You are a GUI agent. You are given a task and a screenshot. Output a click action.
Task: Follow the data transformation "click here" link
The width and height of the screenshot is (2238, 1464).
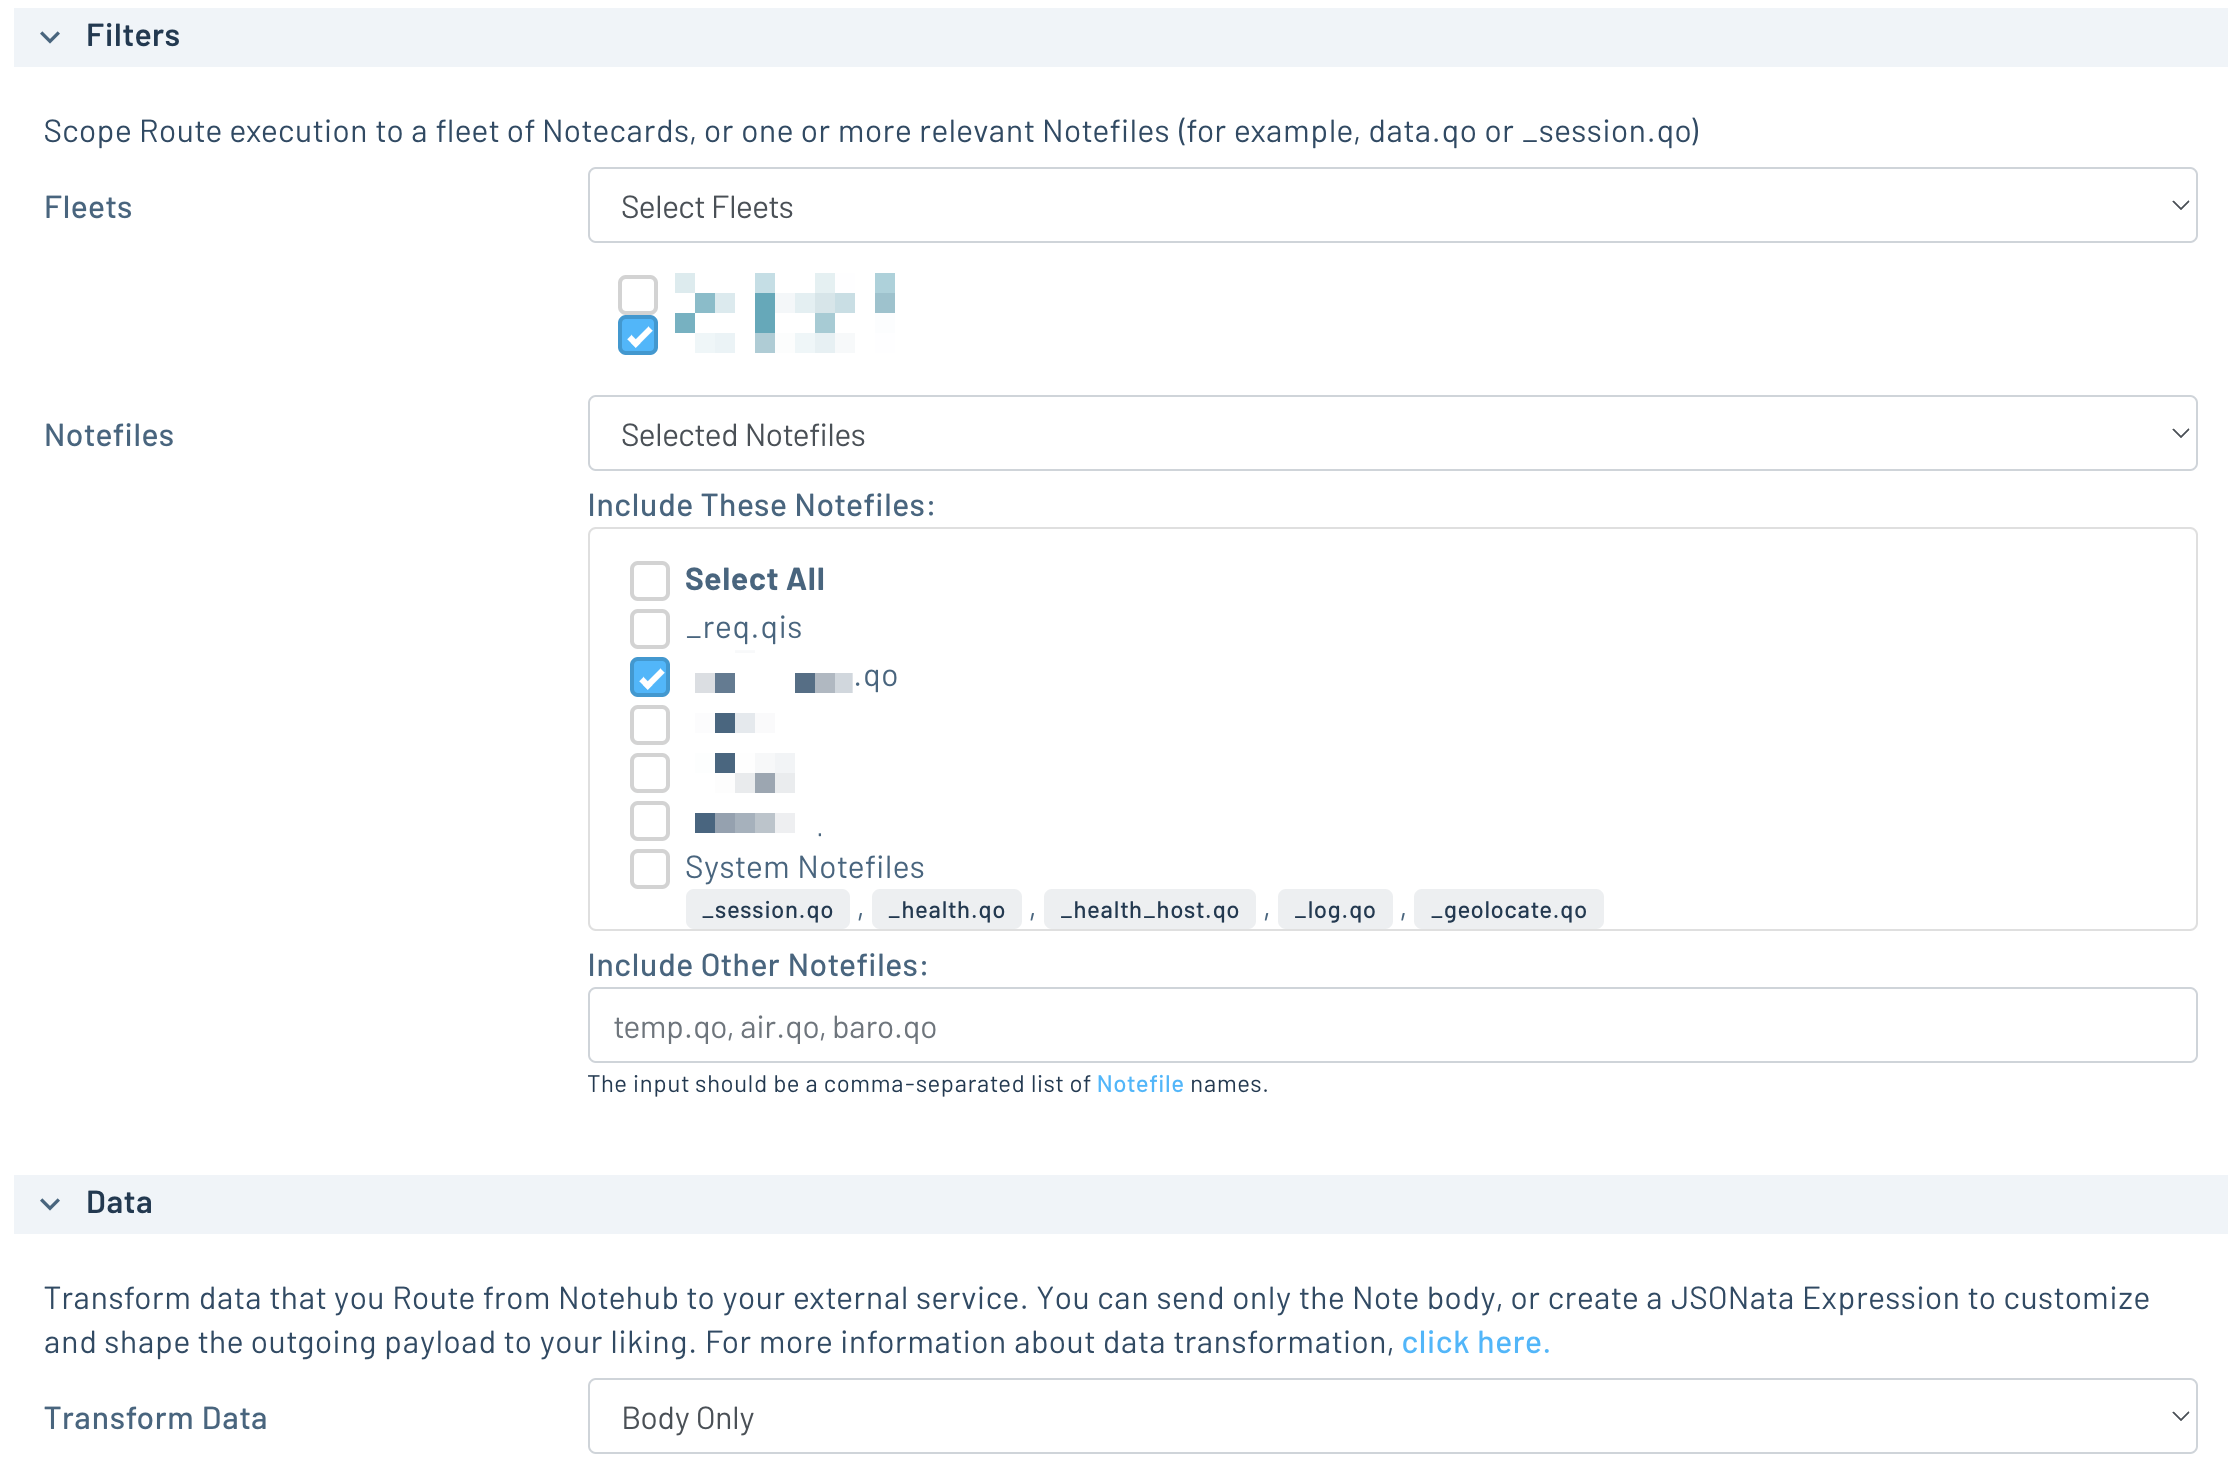click(1475, 1343)
